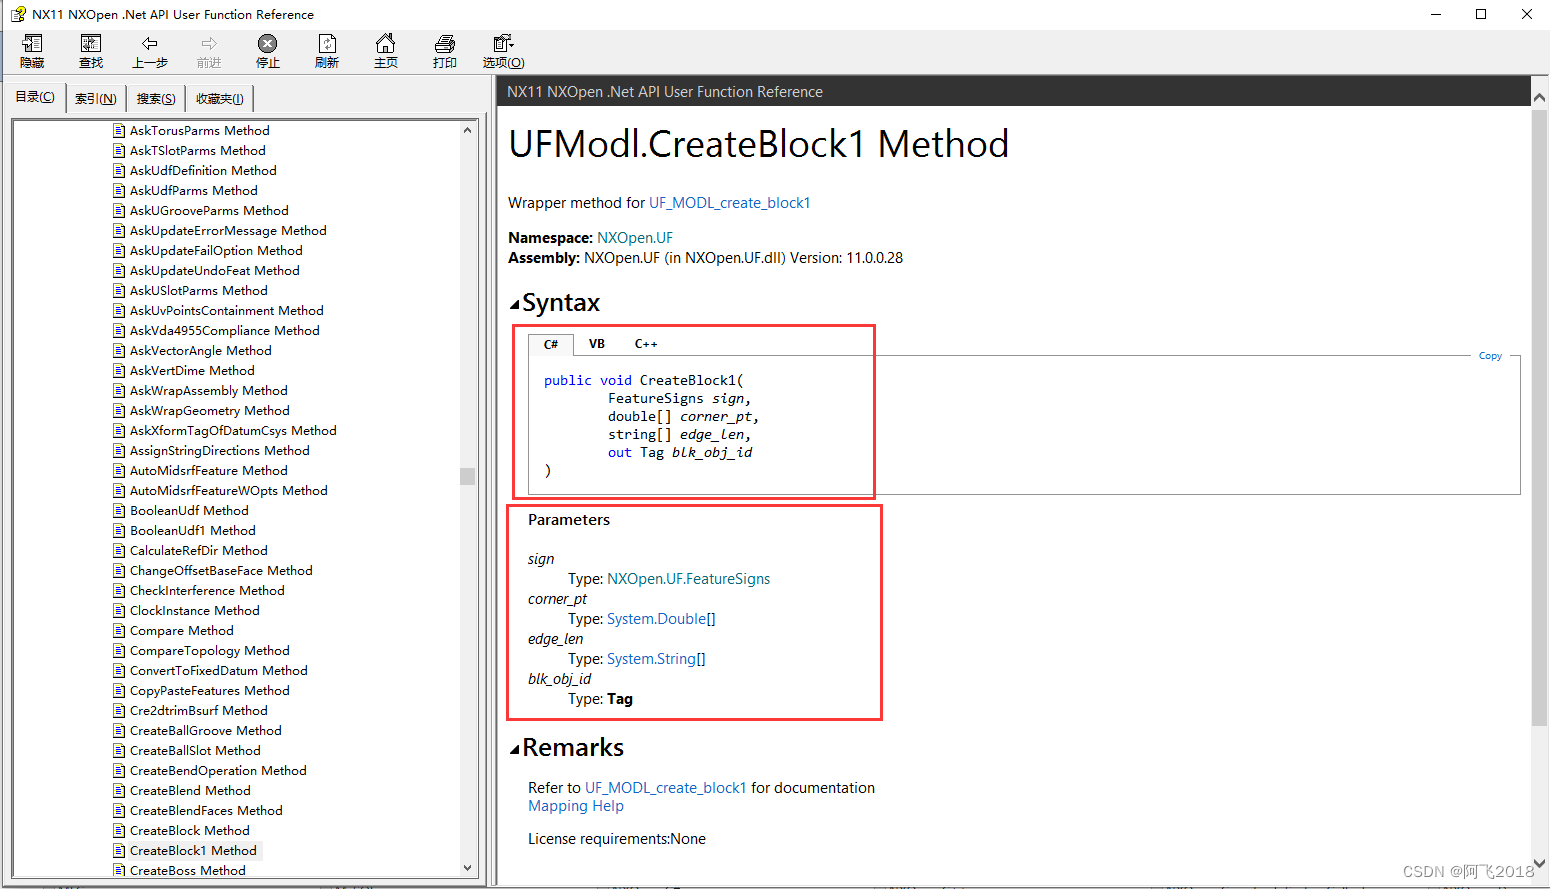1550x889 pixels.
Task: Open the NXOpen.UF.FeatureSigns type link
Action: pos(689,579)
